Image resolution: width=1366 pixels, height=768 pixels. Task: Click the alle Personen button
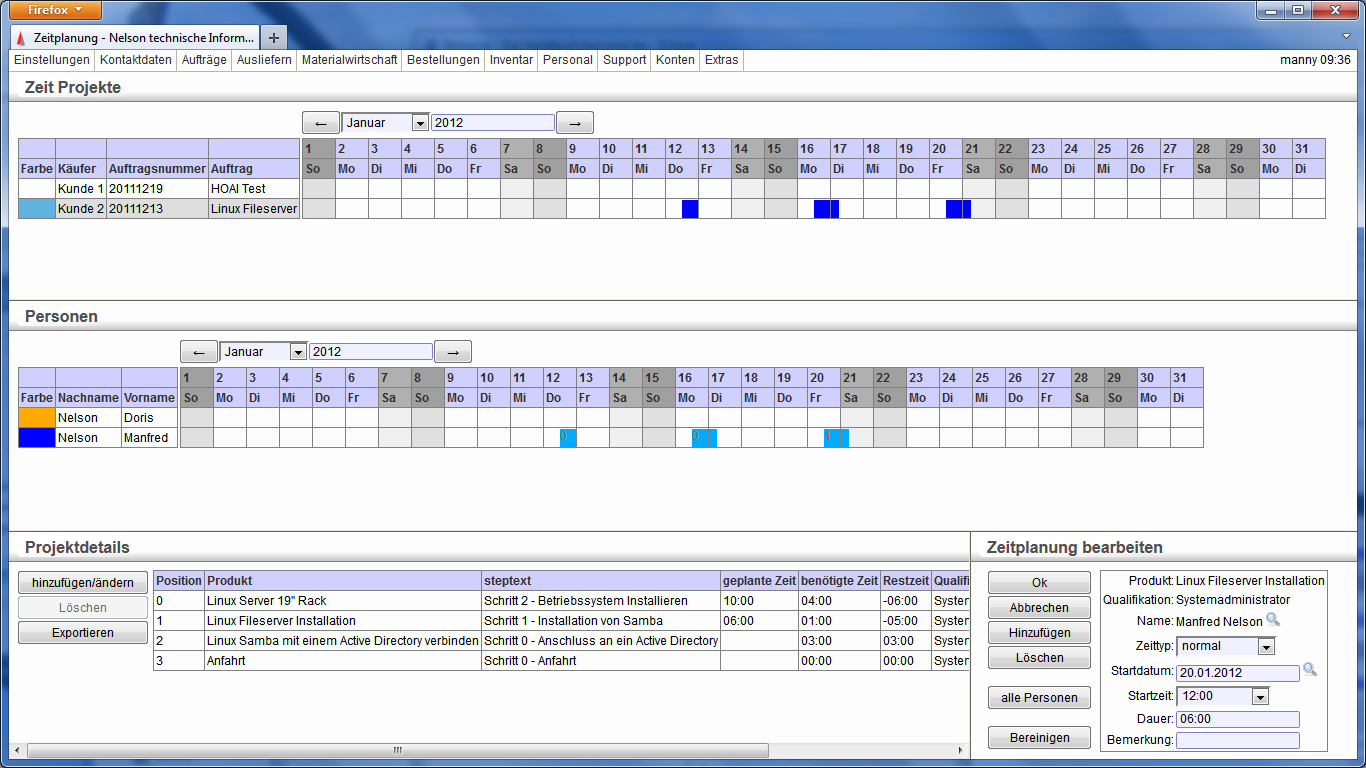click(1038, 698)
